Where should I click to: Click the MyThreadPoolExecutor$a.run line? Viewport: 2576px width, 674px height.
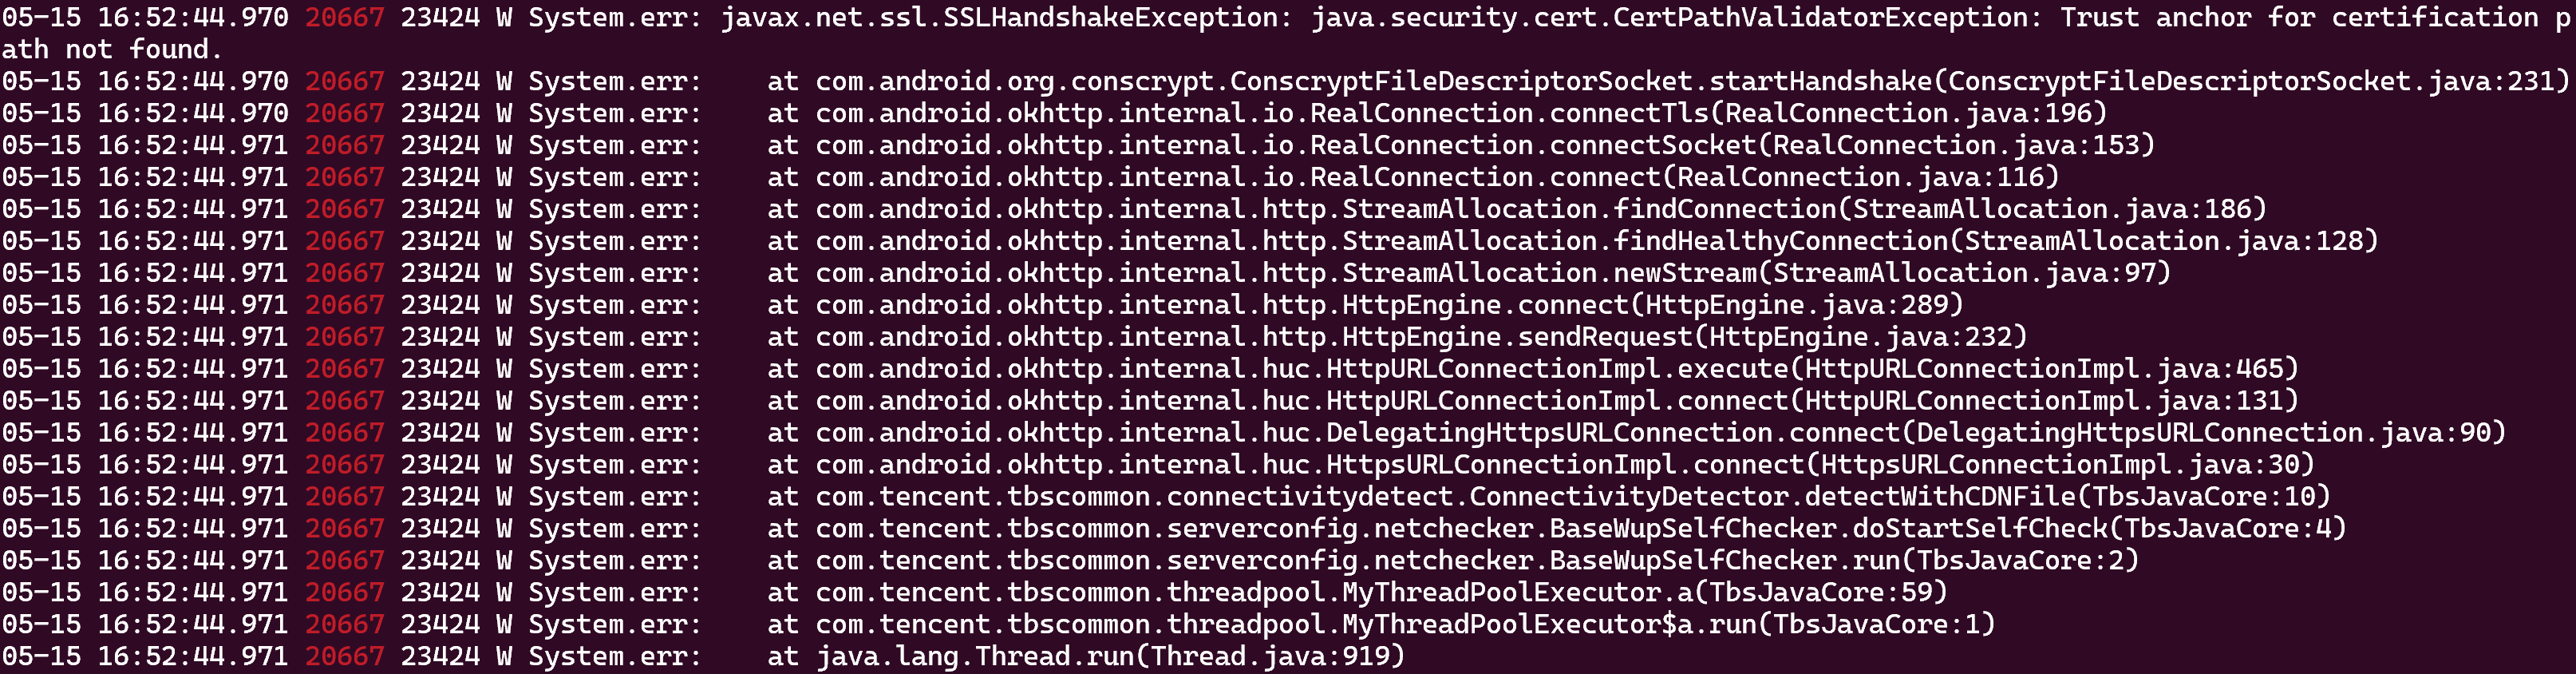click(998, 625)
